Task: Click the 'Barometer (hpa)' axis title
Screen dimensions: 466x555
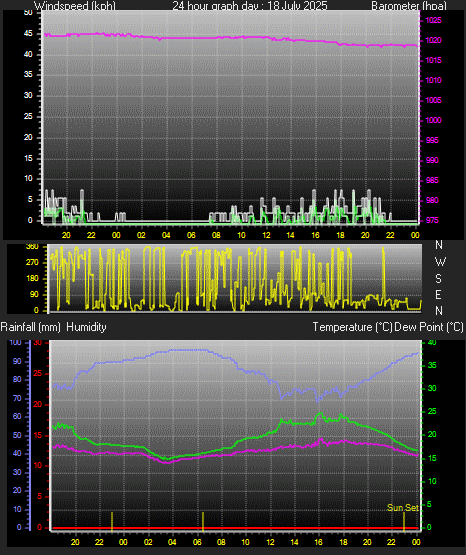Action: pos(409,5)
